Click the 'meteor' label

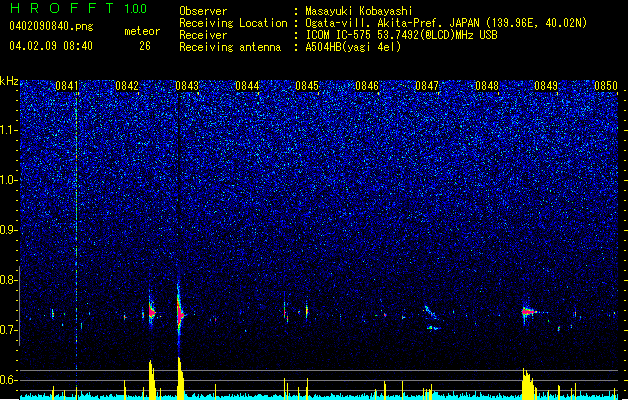(x=142, y=31)
